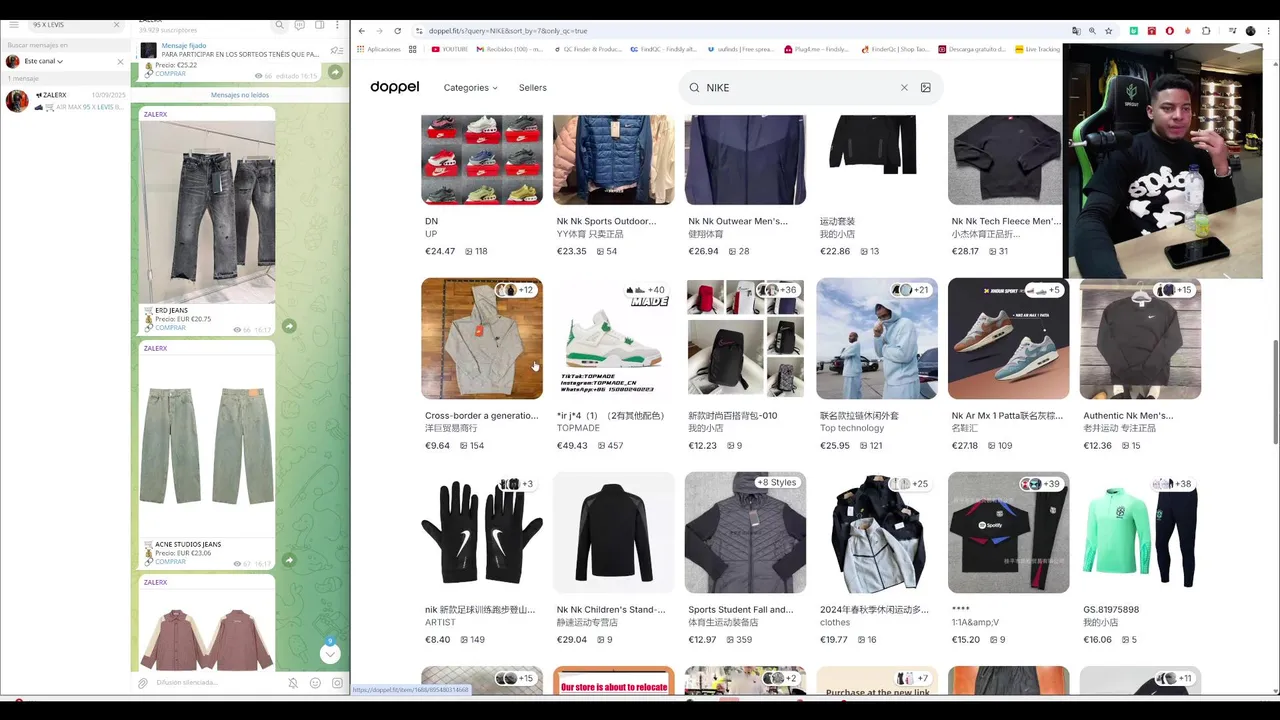Click QC photo count 457 under TOPMADE
This screenshot has height=720, width=1280.
pyautogui.click(x=609, y=446)
